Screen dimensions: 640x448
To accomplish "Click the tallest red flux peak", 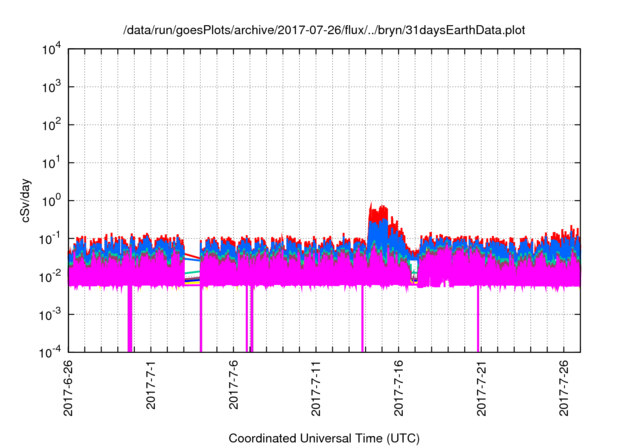I will click(x=372, y=206).
